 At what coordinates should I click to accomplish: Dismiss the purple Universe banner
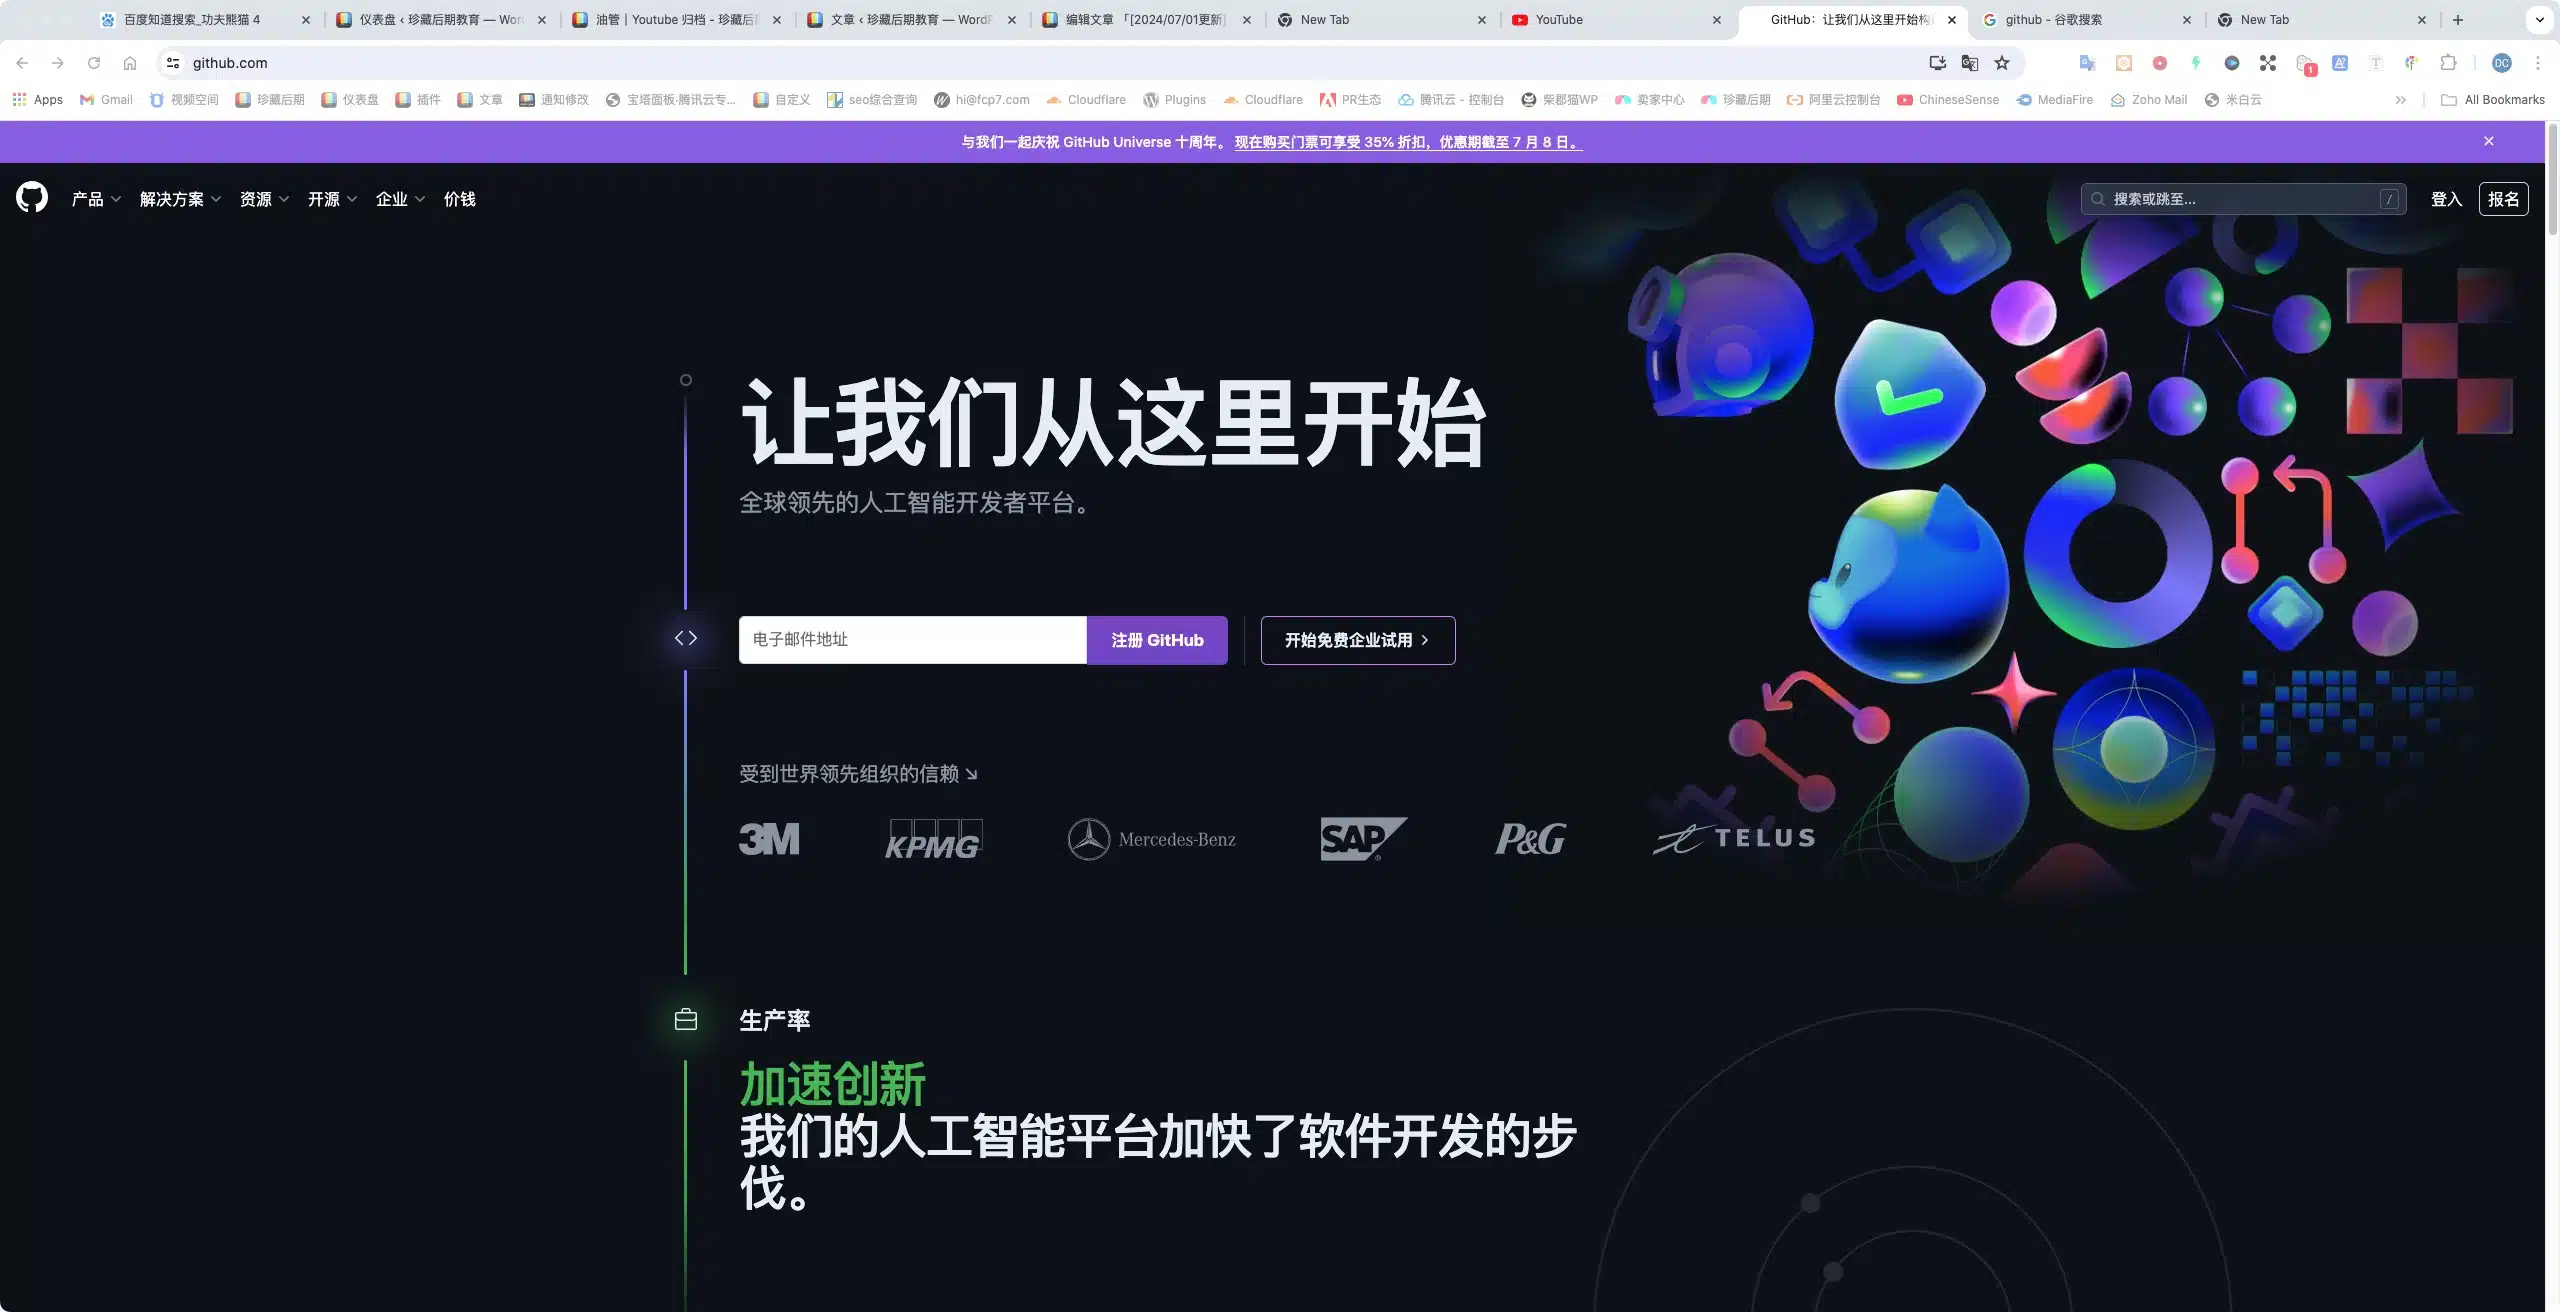(2489, 141)
